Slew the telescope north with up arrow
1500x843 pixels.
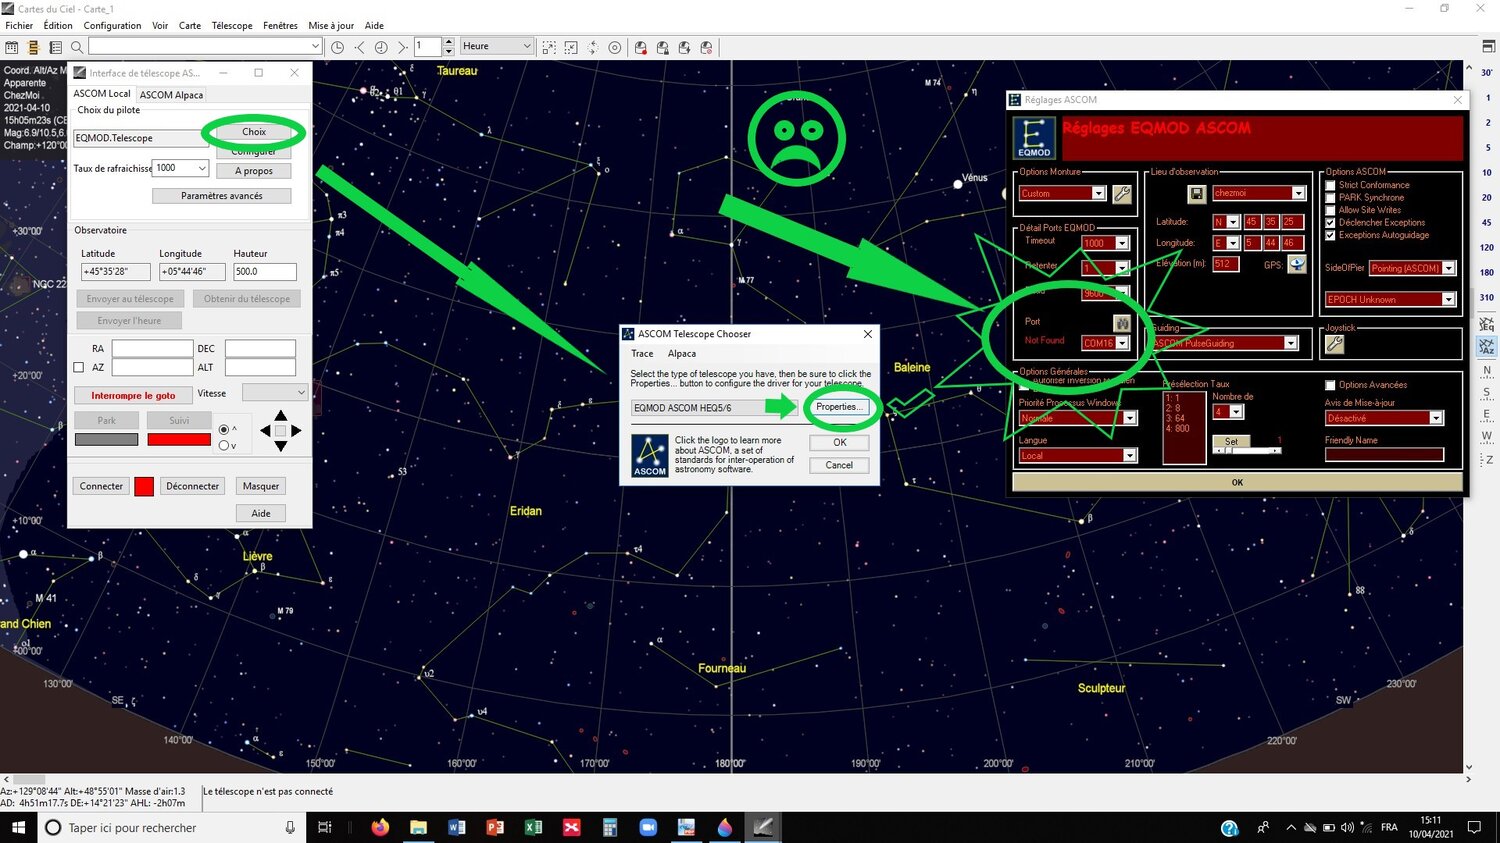[x=281, y=415]
